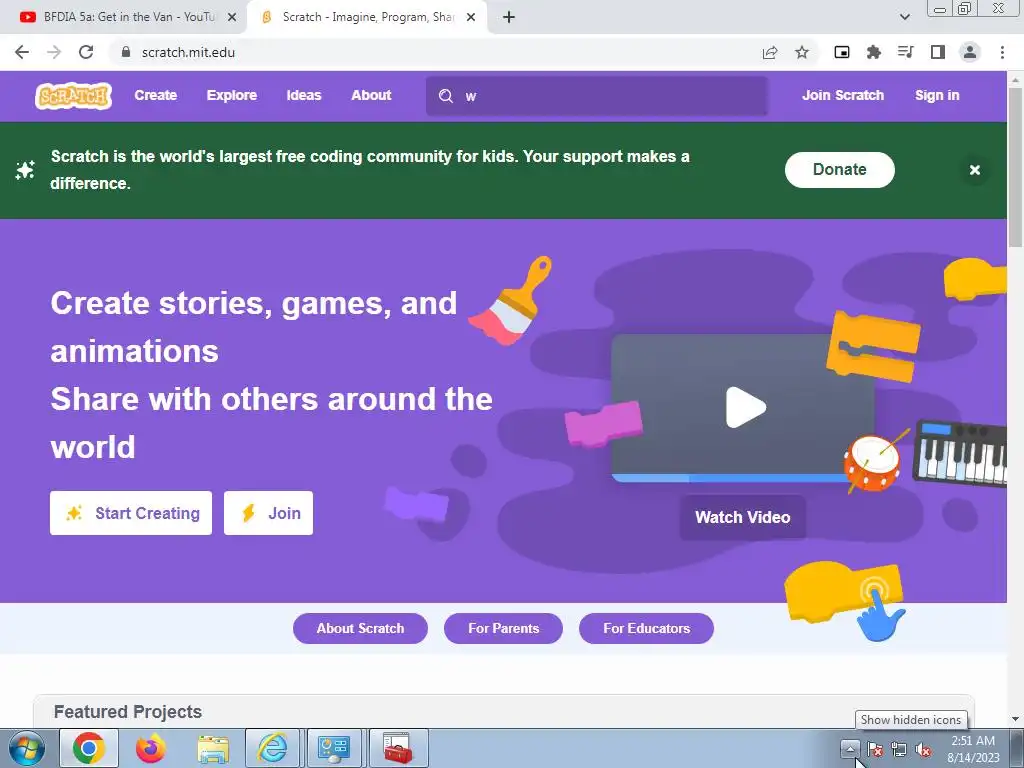The height and width of the screenshot is (768, 1024).
Task: Click the network tray icon
Action: (899, 749)
